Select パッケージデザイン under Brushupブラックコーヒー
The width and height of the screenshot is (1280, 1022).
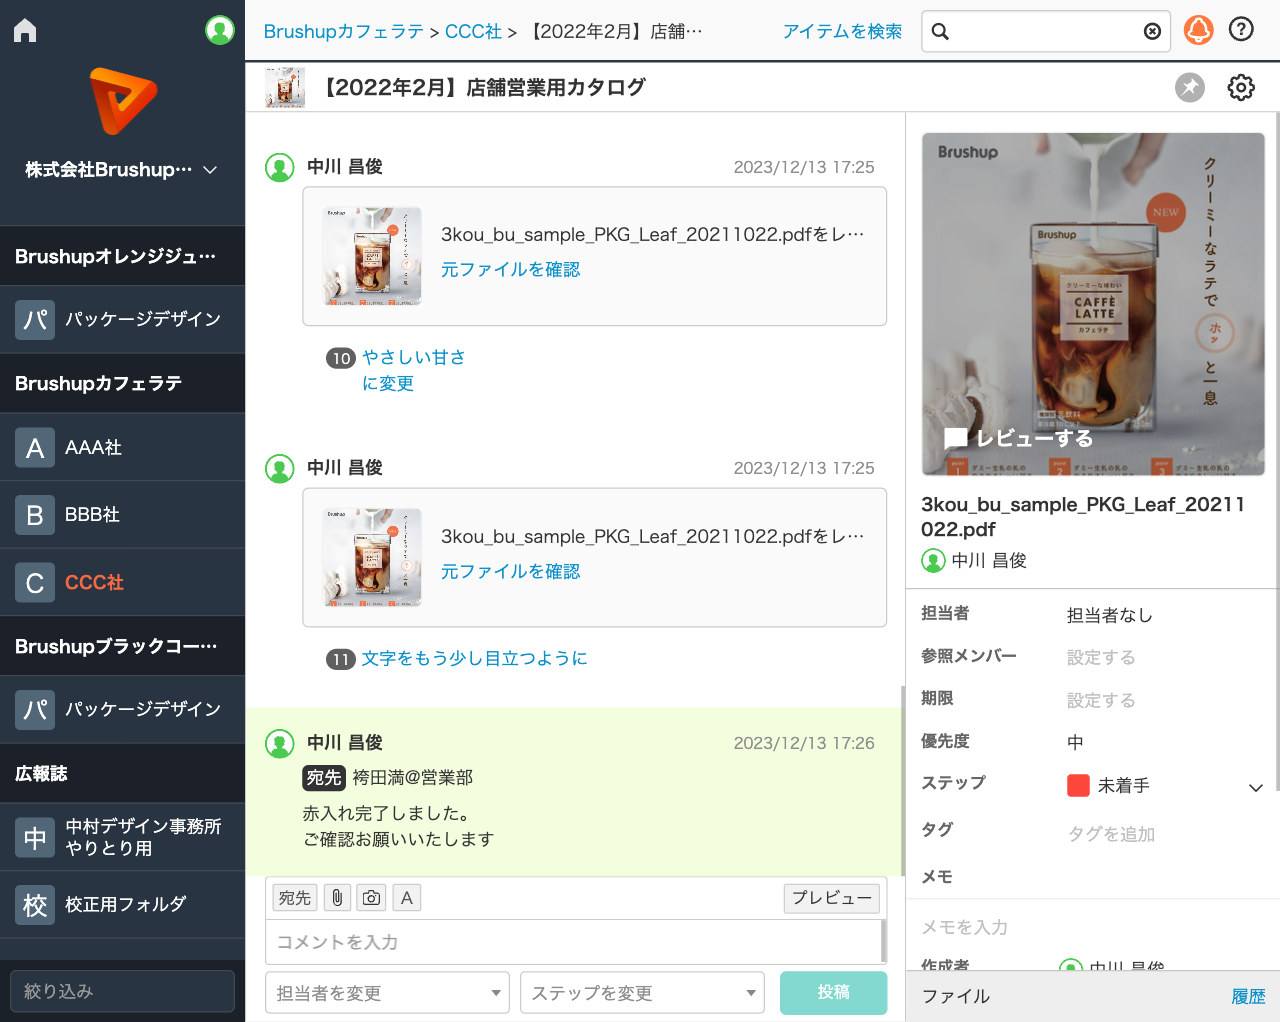[x=122, y=709]
